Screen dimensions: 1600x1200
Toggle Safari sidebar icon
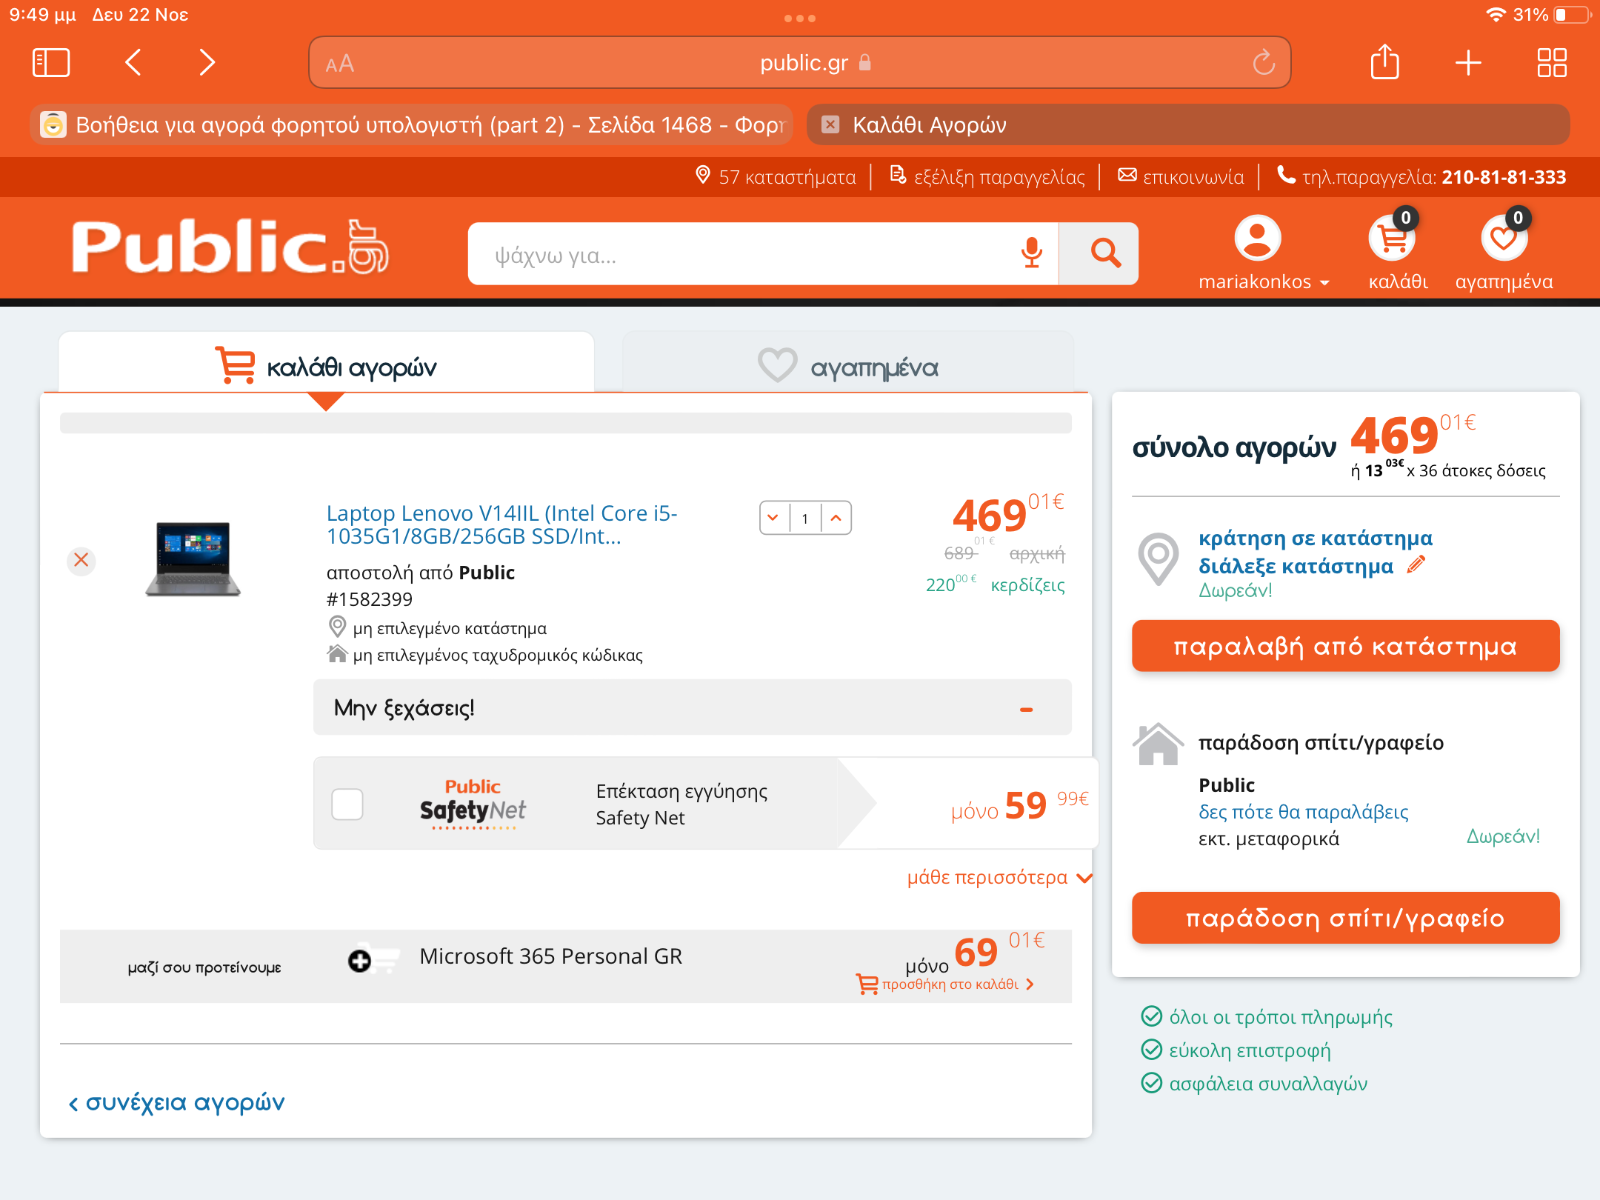click(51, 63)
